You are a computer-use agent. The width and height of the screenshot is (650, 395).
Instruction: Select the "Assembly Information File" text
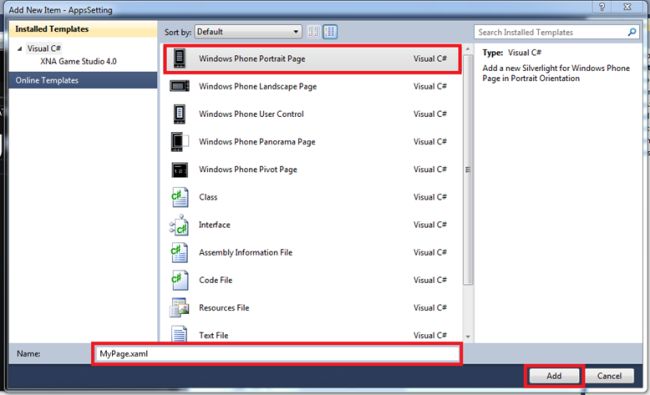245,252
